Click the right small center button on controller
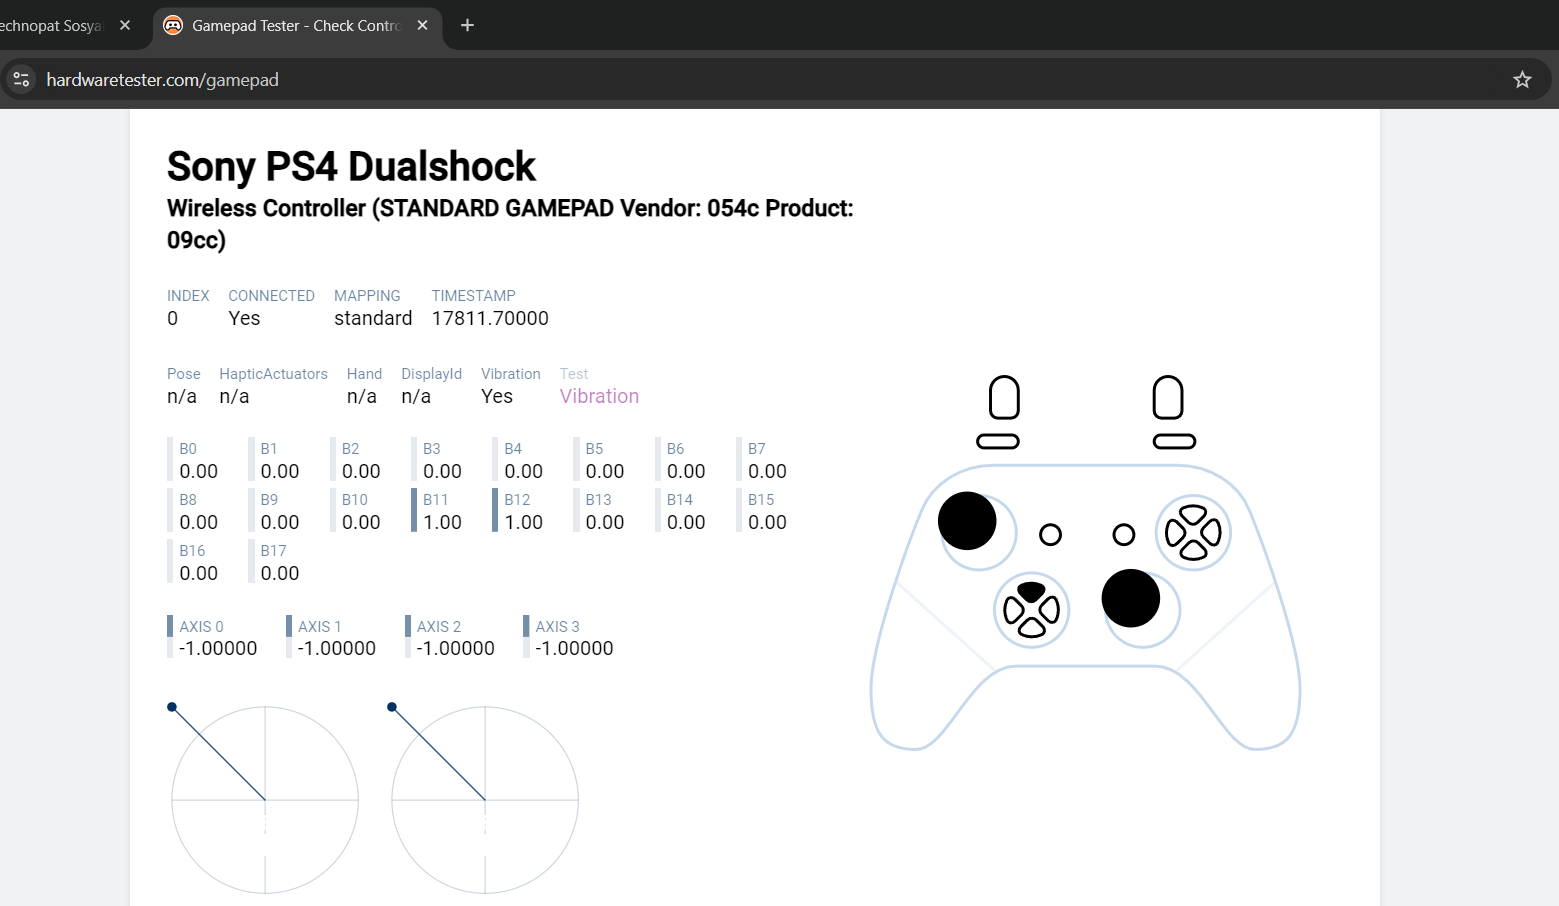Viewport: 1559px width, 906px height. click(x=1124, y=535)
